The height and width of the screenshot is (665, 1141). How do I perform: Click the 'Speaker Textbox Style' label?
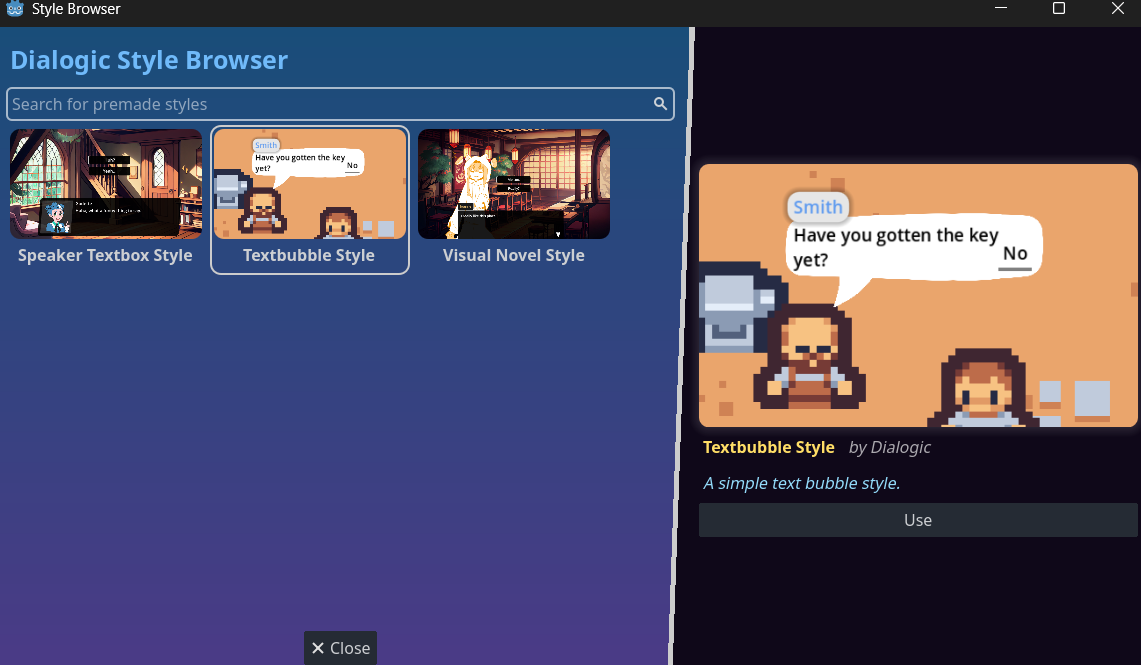click(105, 255)
